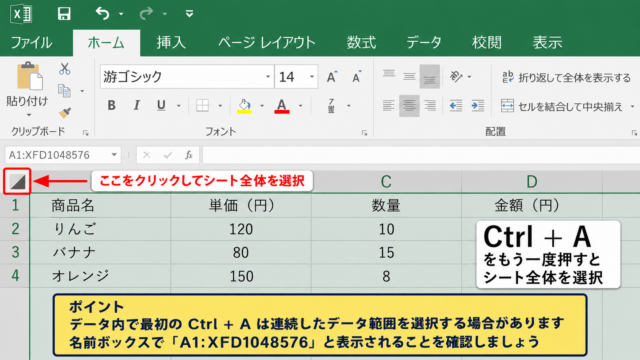Select row 3 header
The image size is (640, 360).
coord(15,252)
